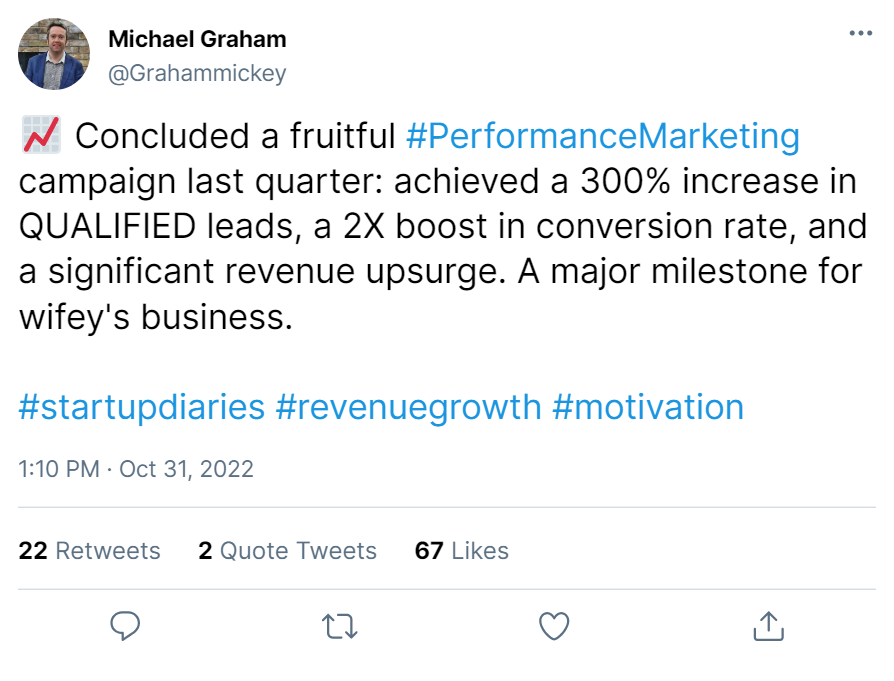
Task: Click the @Grahammickey handle
Action: tap(197, 73)
